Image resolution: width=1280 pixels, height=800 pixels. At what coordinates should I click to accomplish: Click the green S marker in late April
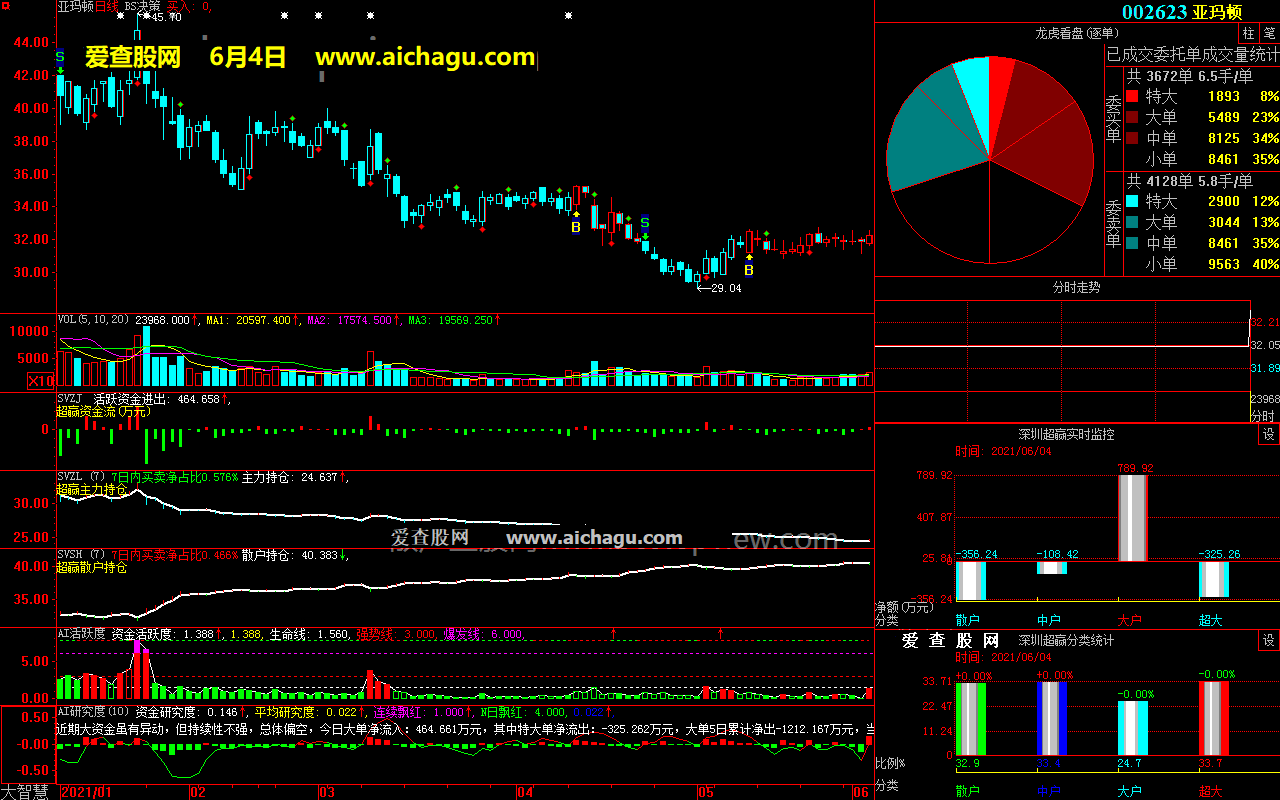pos(645,222)
